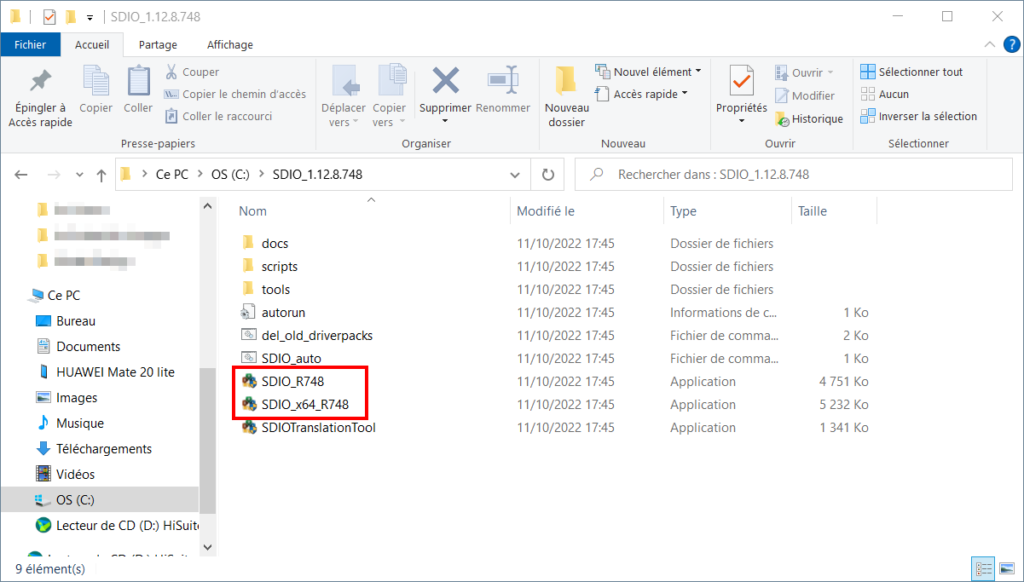Screen dimensions: 1024x582
Task: Open the Déplacer vers menu
Action: point(344,97)
